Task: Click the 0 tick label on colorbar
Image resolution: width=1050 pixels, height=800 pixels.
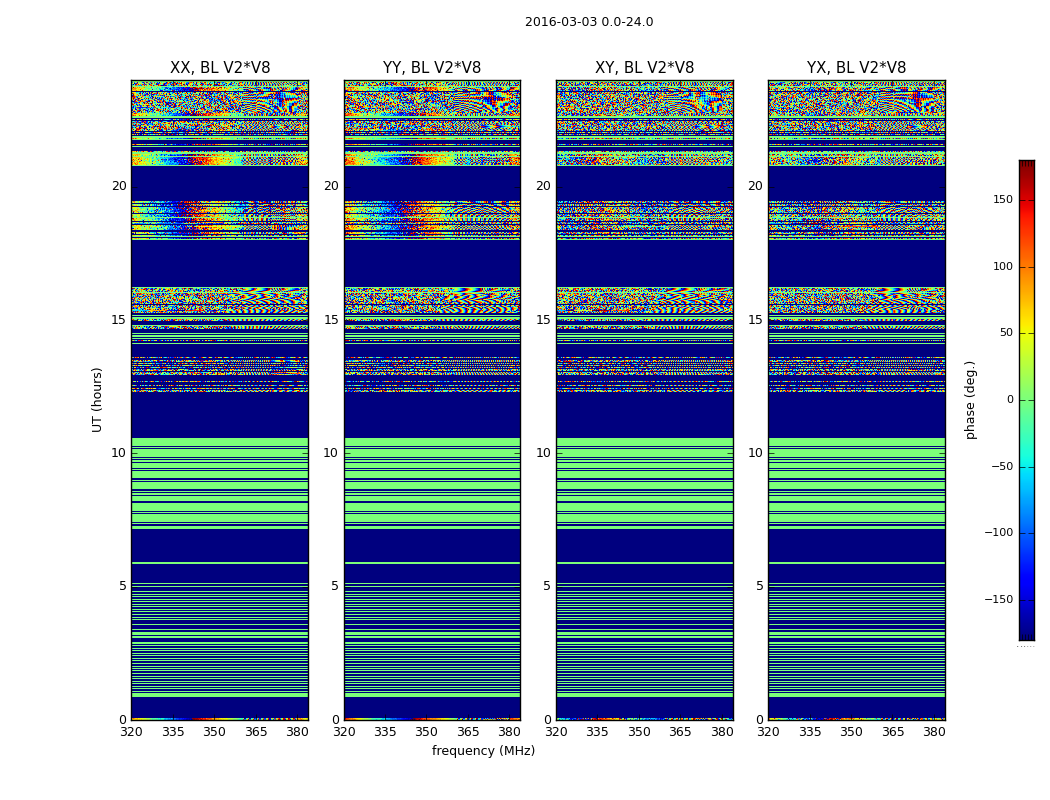Action: click(1009, 400)
